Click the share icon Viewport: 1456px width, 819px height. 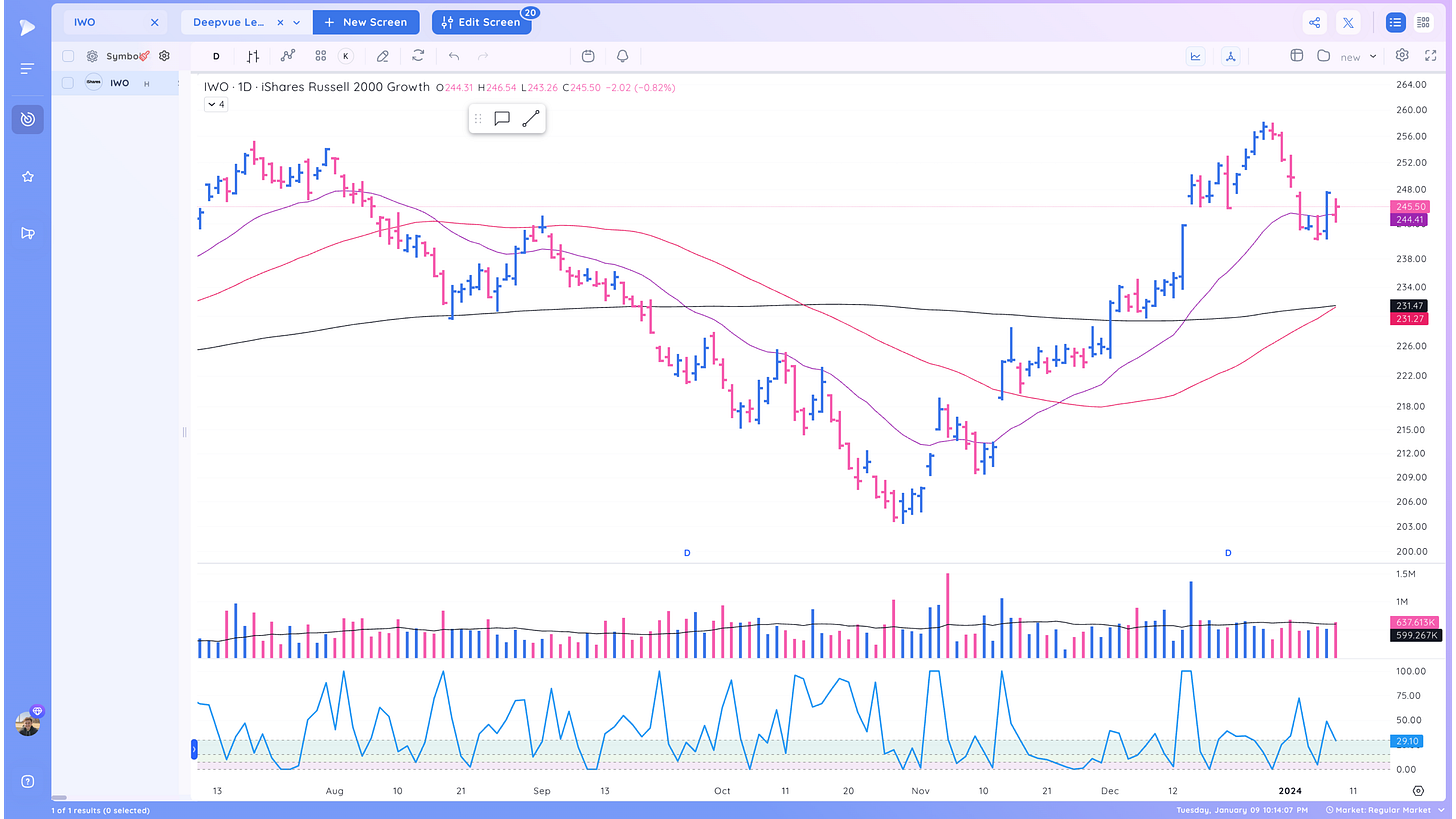click(x=1315, y=22)
